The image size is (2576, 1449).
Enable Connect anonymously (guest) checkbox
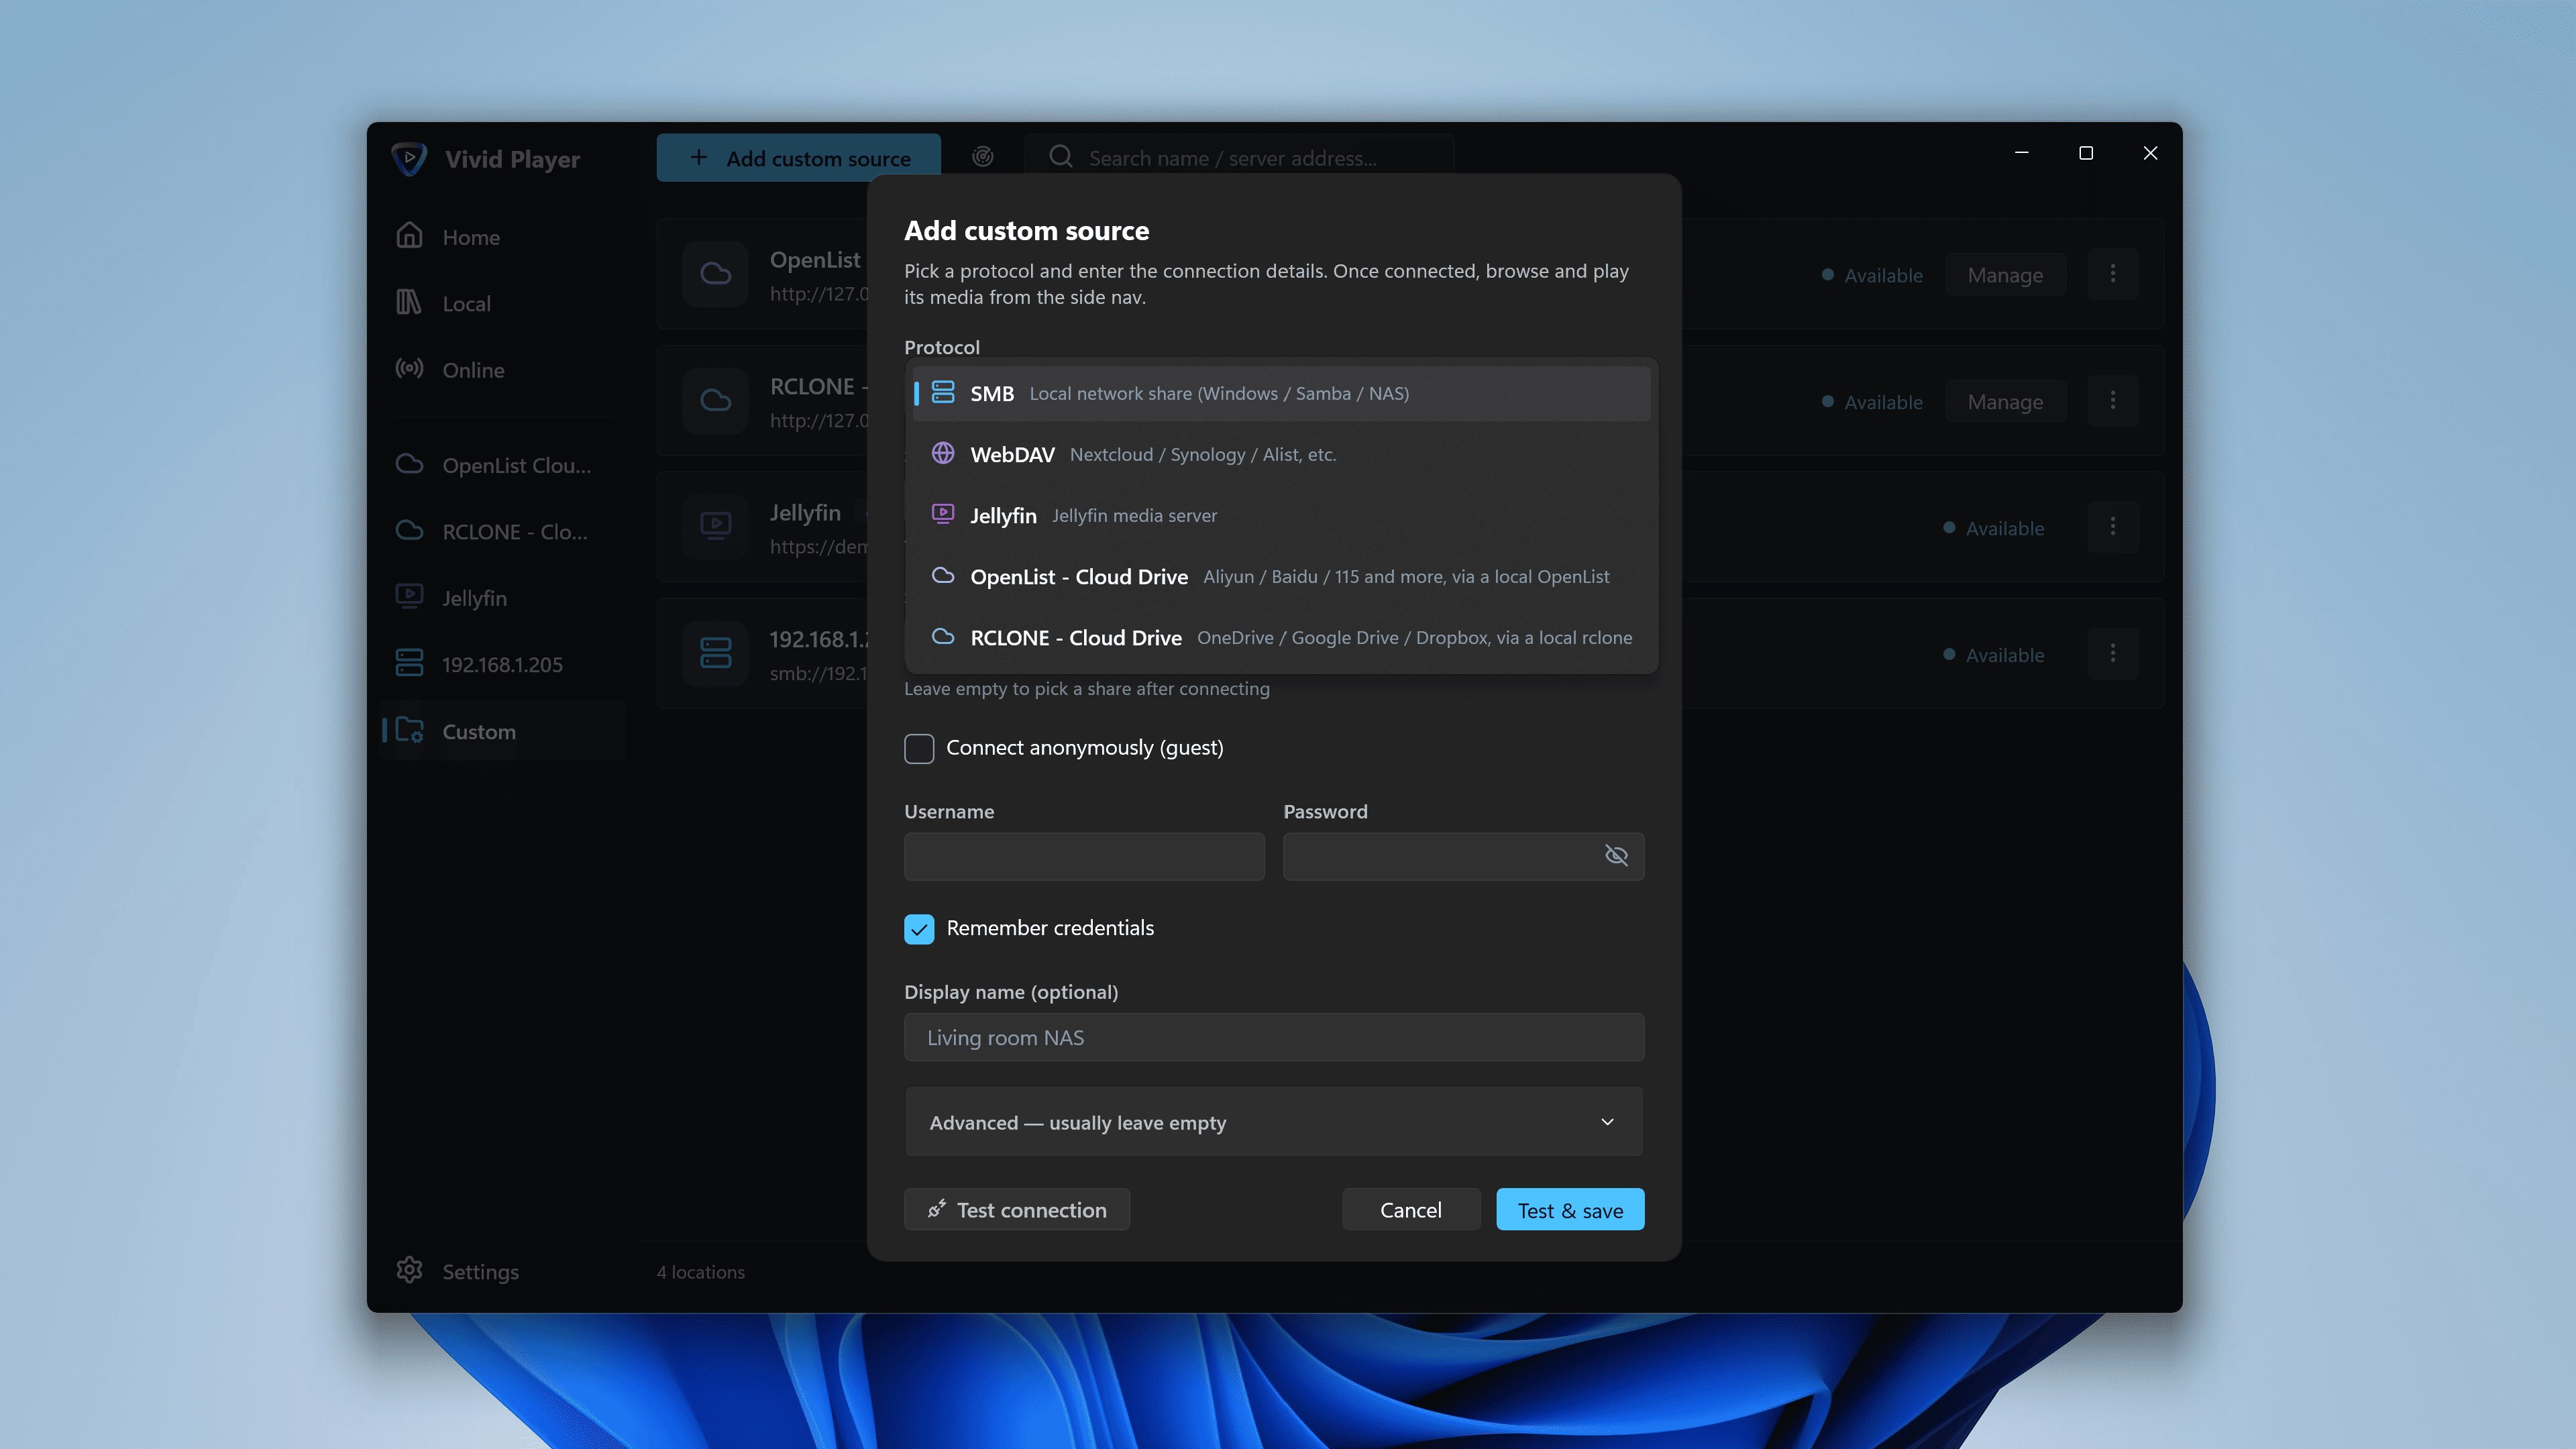click(x=919, y=748)
